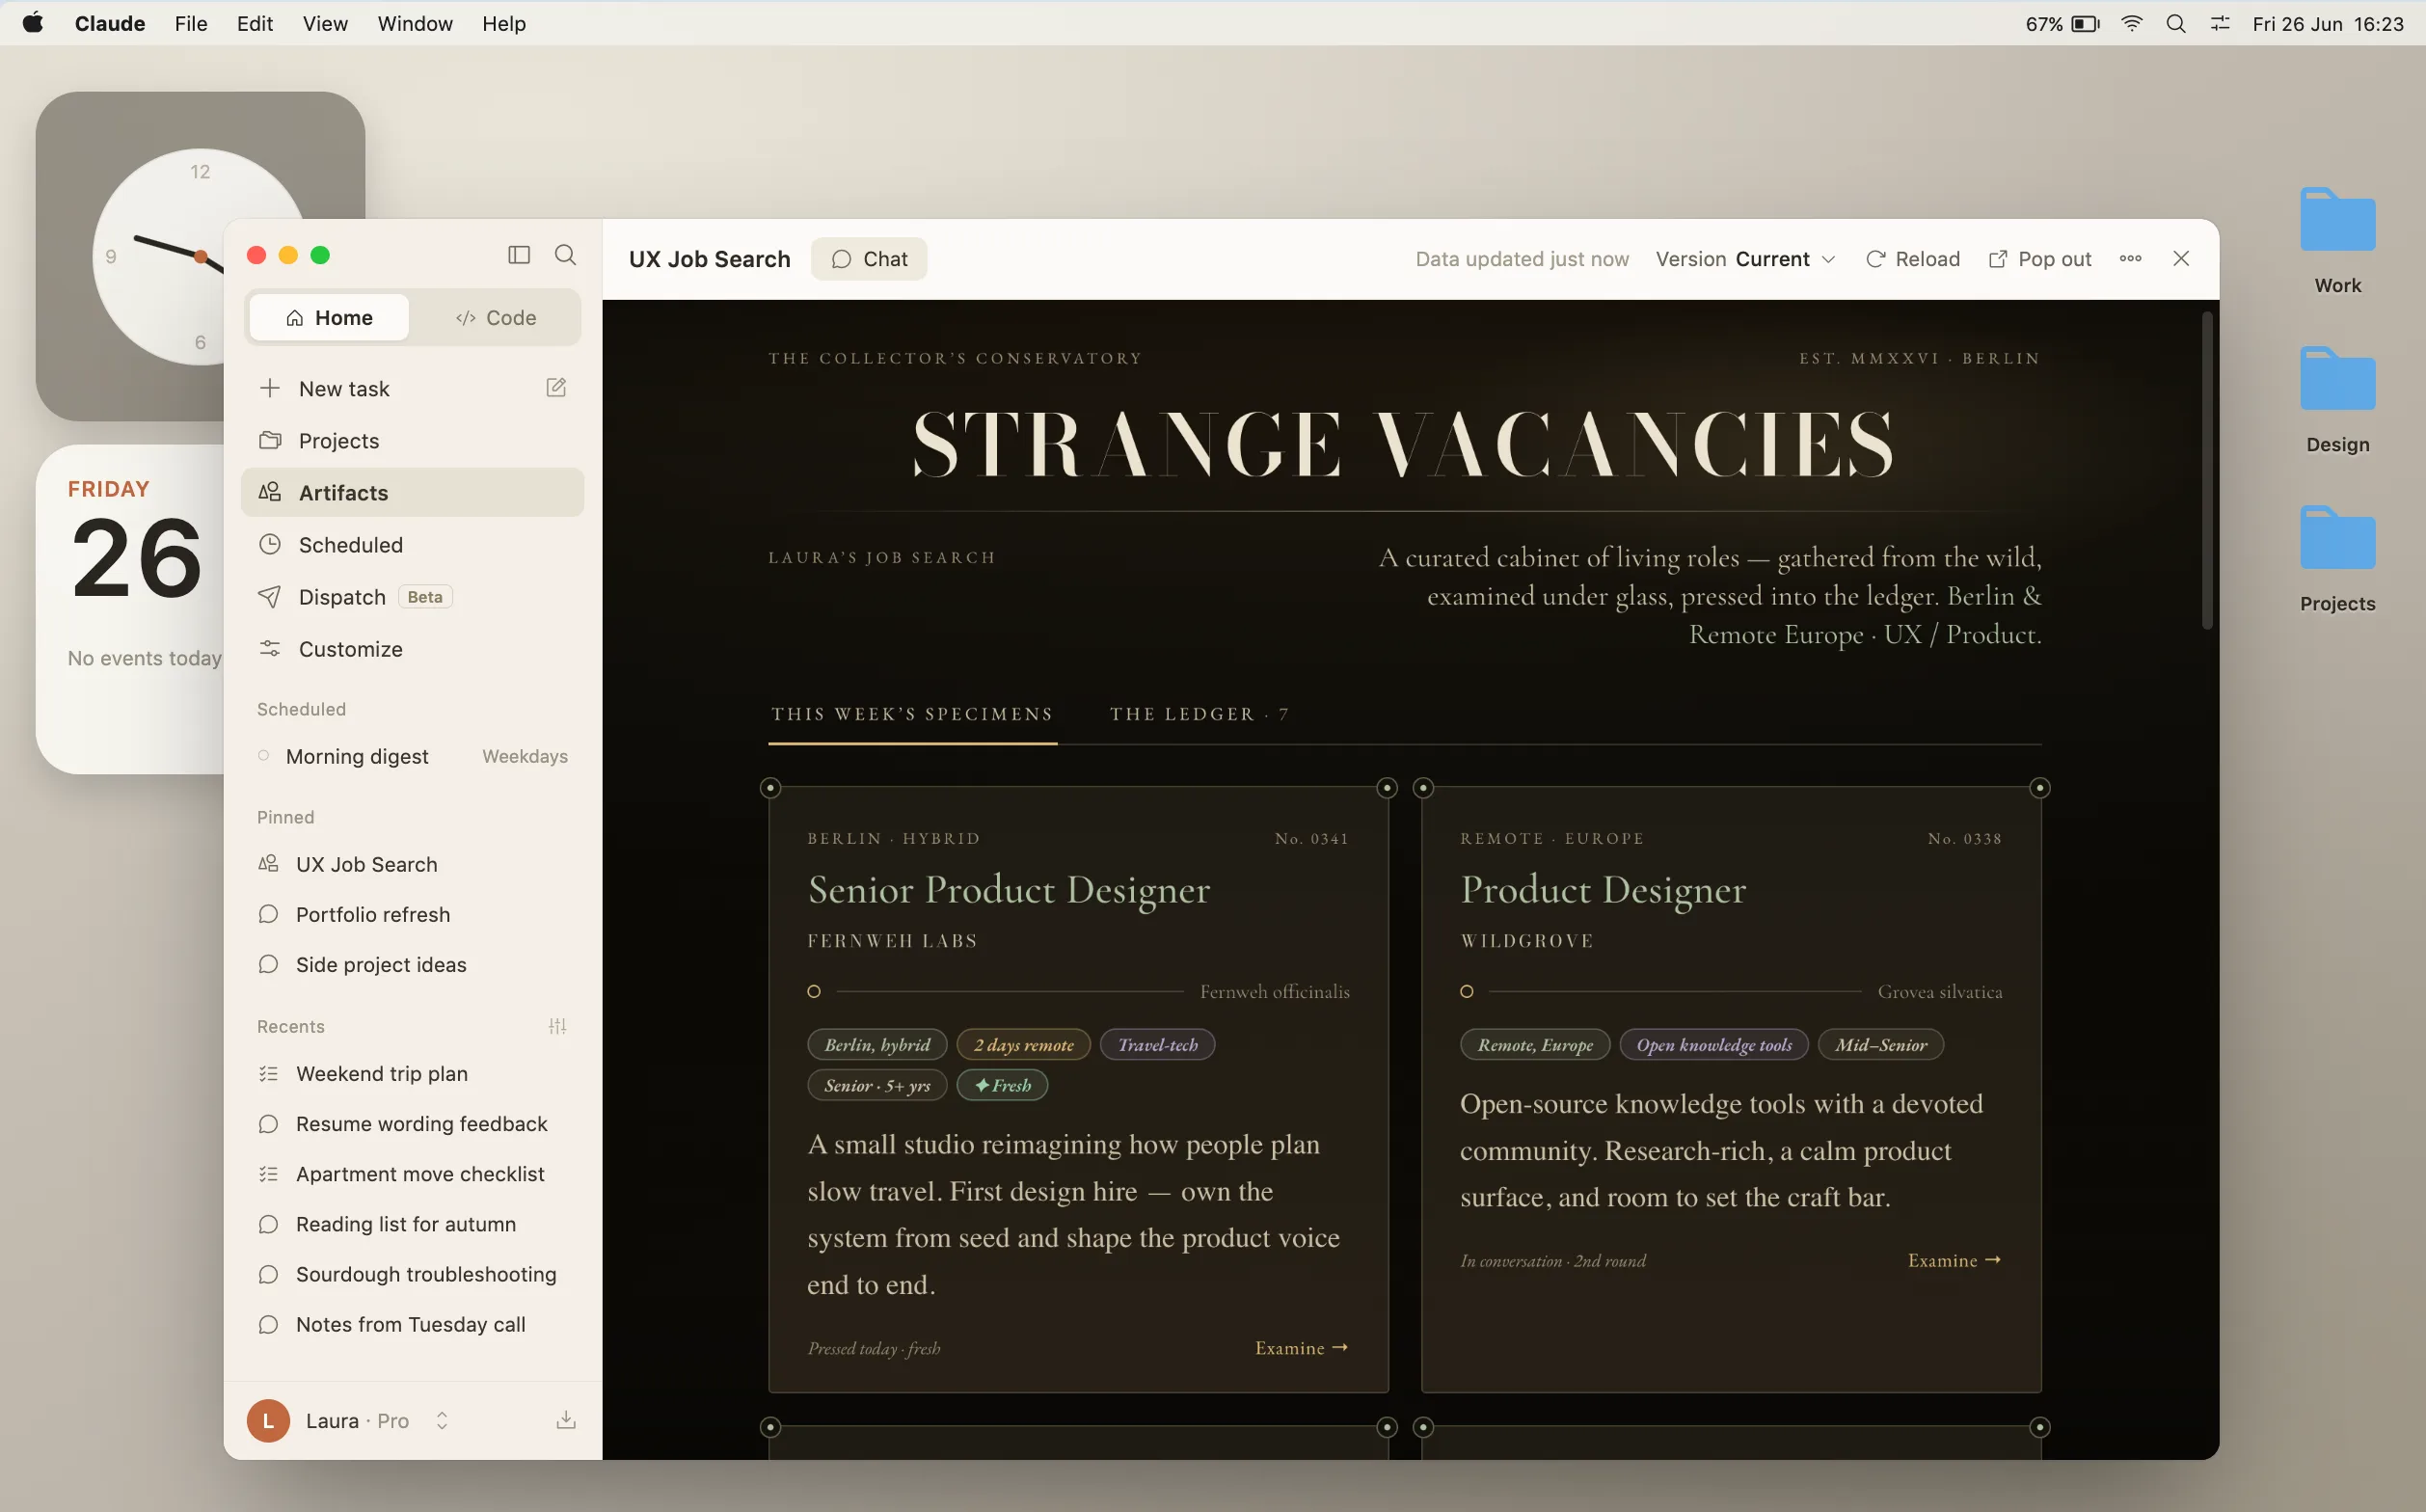2426x1512 pixels.
Task: Click the Friday 26 calendar widget
Action: point(130,609)
